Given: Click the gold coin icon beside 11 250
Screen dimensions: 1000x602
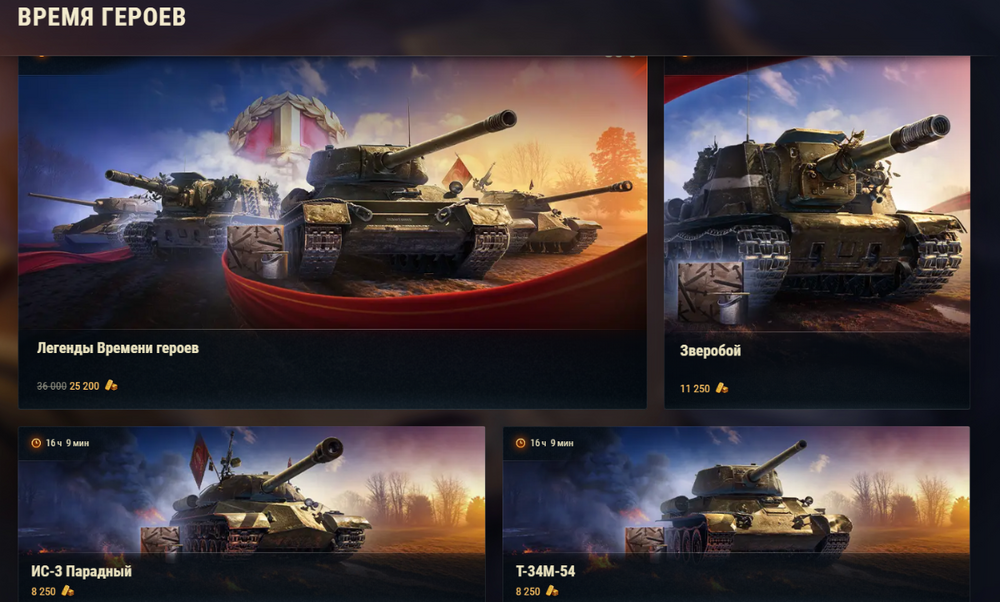Looking at the screenshot, I should pos(721,388).
